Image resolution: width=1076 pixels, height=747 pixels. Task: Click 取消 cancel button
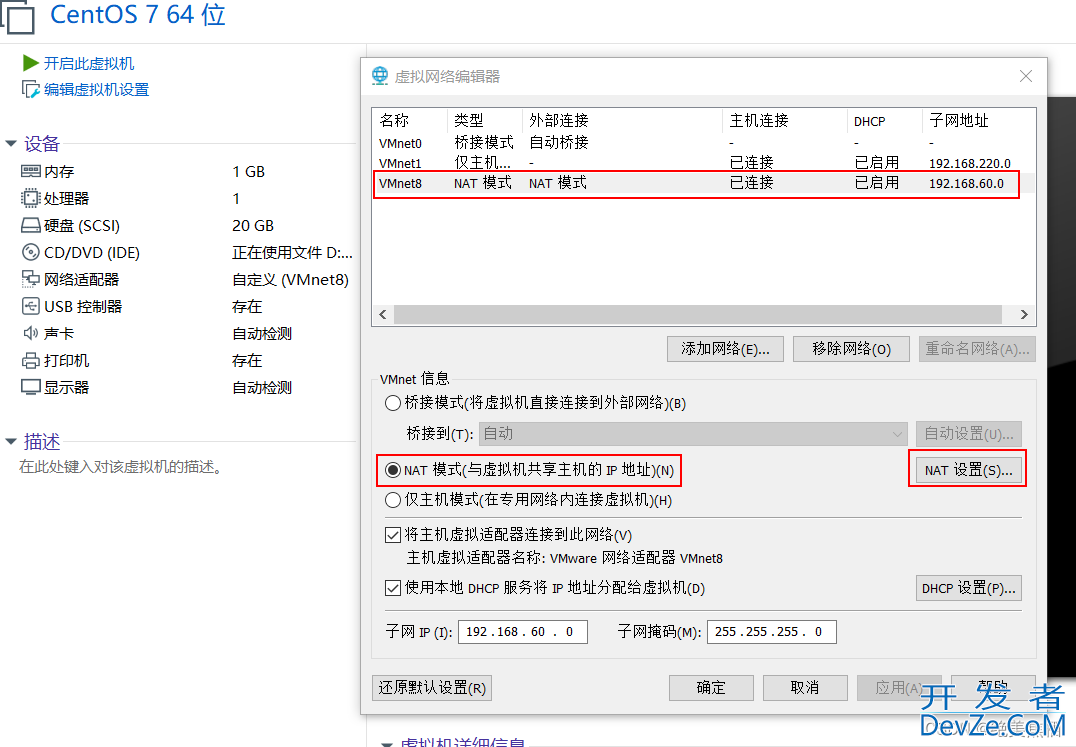click(805, 687)
